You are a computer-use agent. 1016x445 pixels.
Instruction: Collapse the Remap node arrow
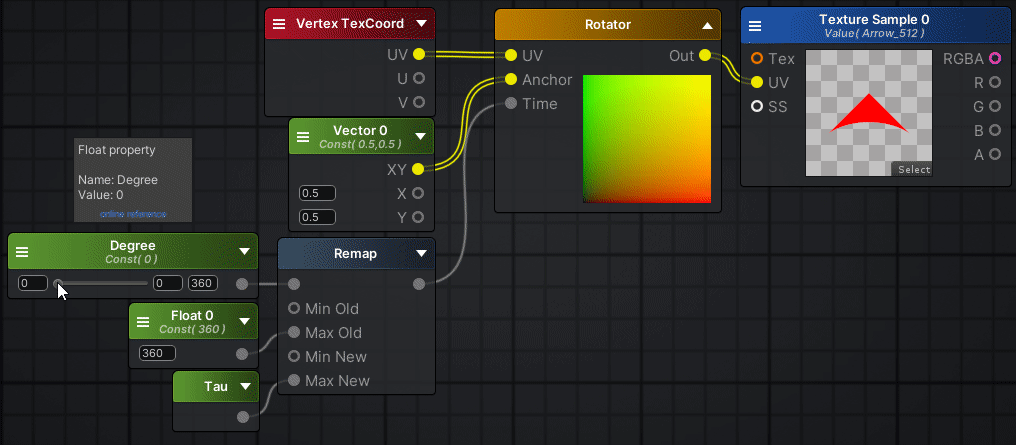421,253
